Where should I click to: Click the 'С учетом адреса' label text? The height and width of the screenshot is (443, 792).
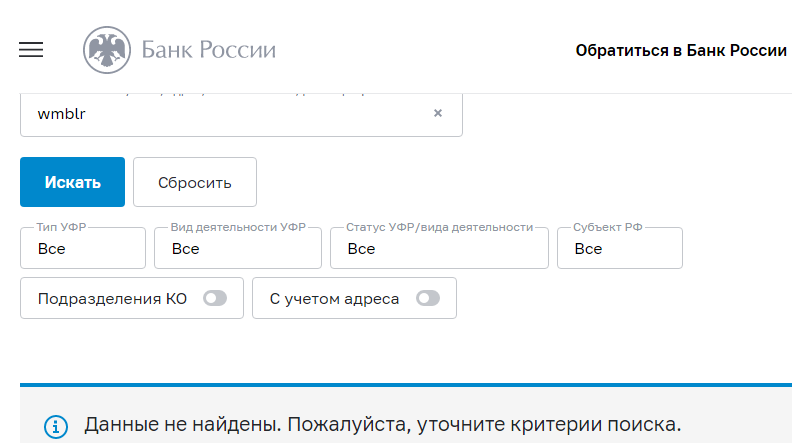tap(334, 298)
